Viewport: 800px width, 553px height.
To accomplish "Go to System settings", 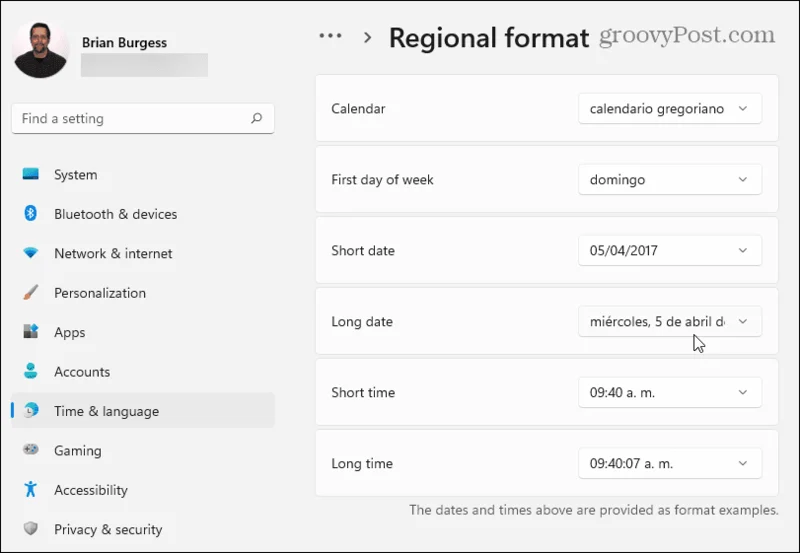I will coord(143,174).
